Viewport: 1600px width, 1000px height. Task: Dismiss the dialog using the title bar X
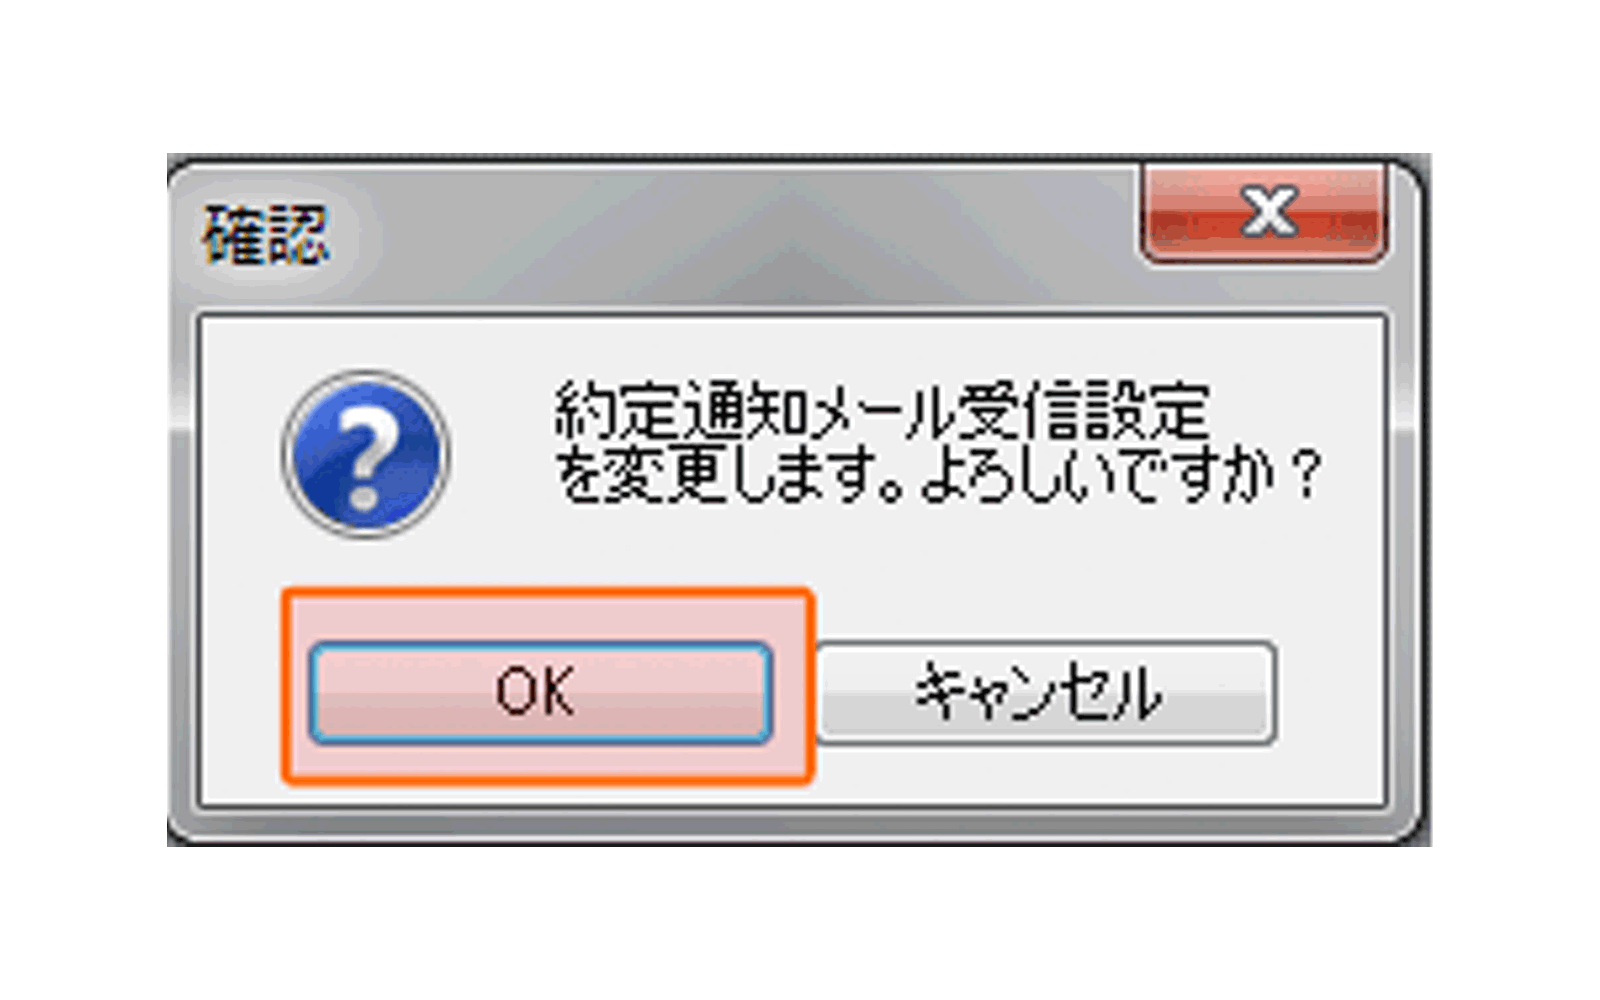click(x=1264, y=213)
